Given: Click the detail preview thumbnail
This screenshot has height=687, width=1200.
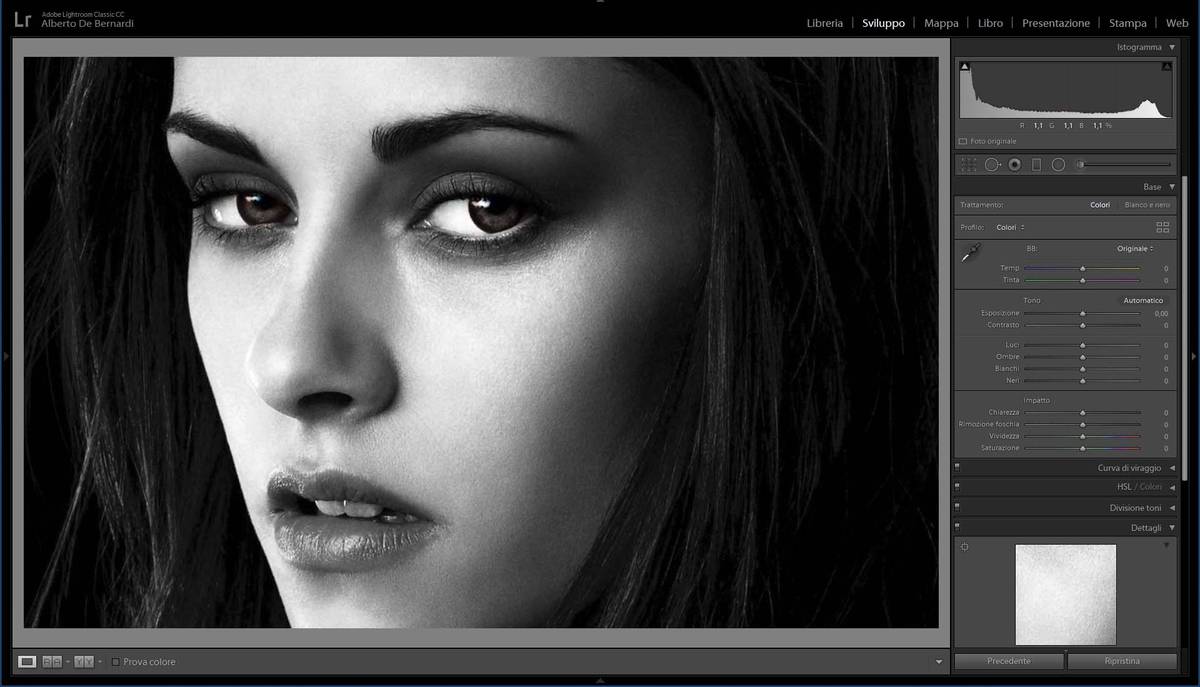Looking at the screenshot, I should point(1065,594).
